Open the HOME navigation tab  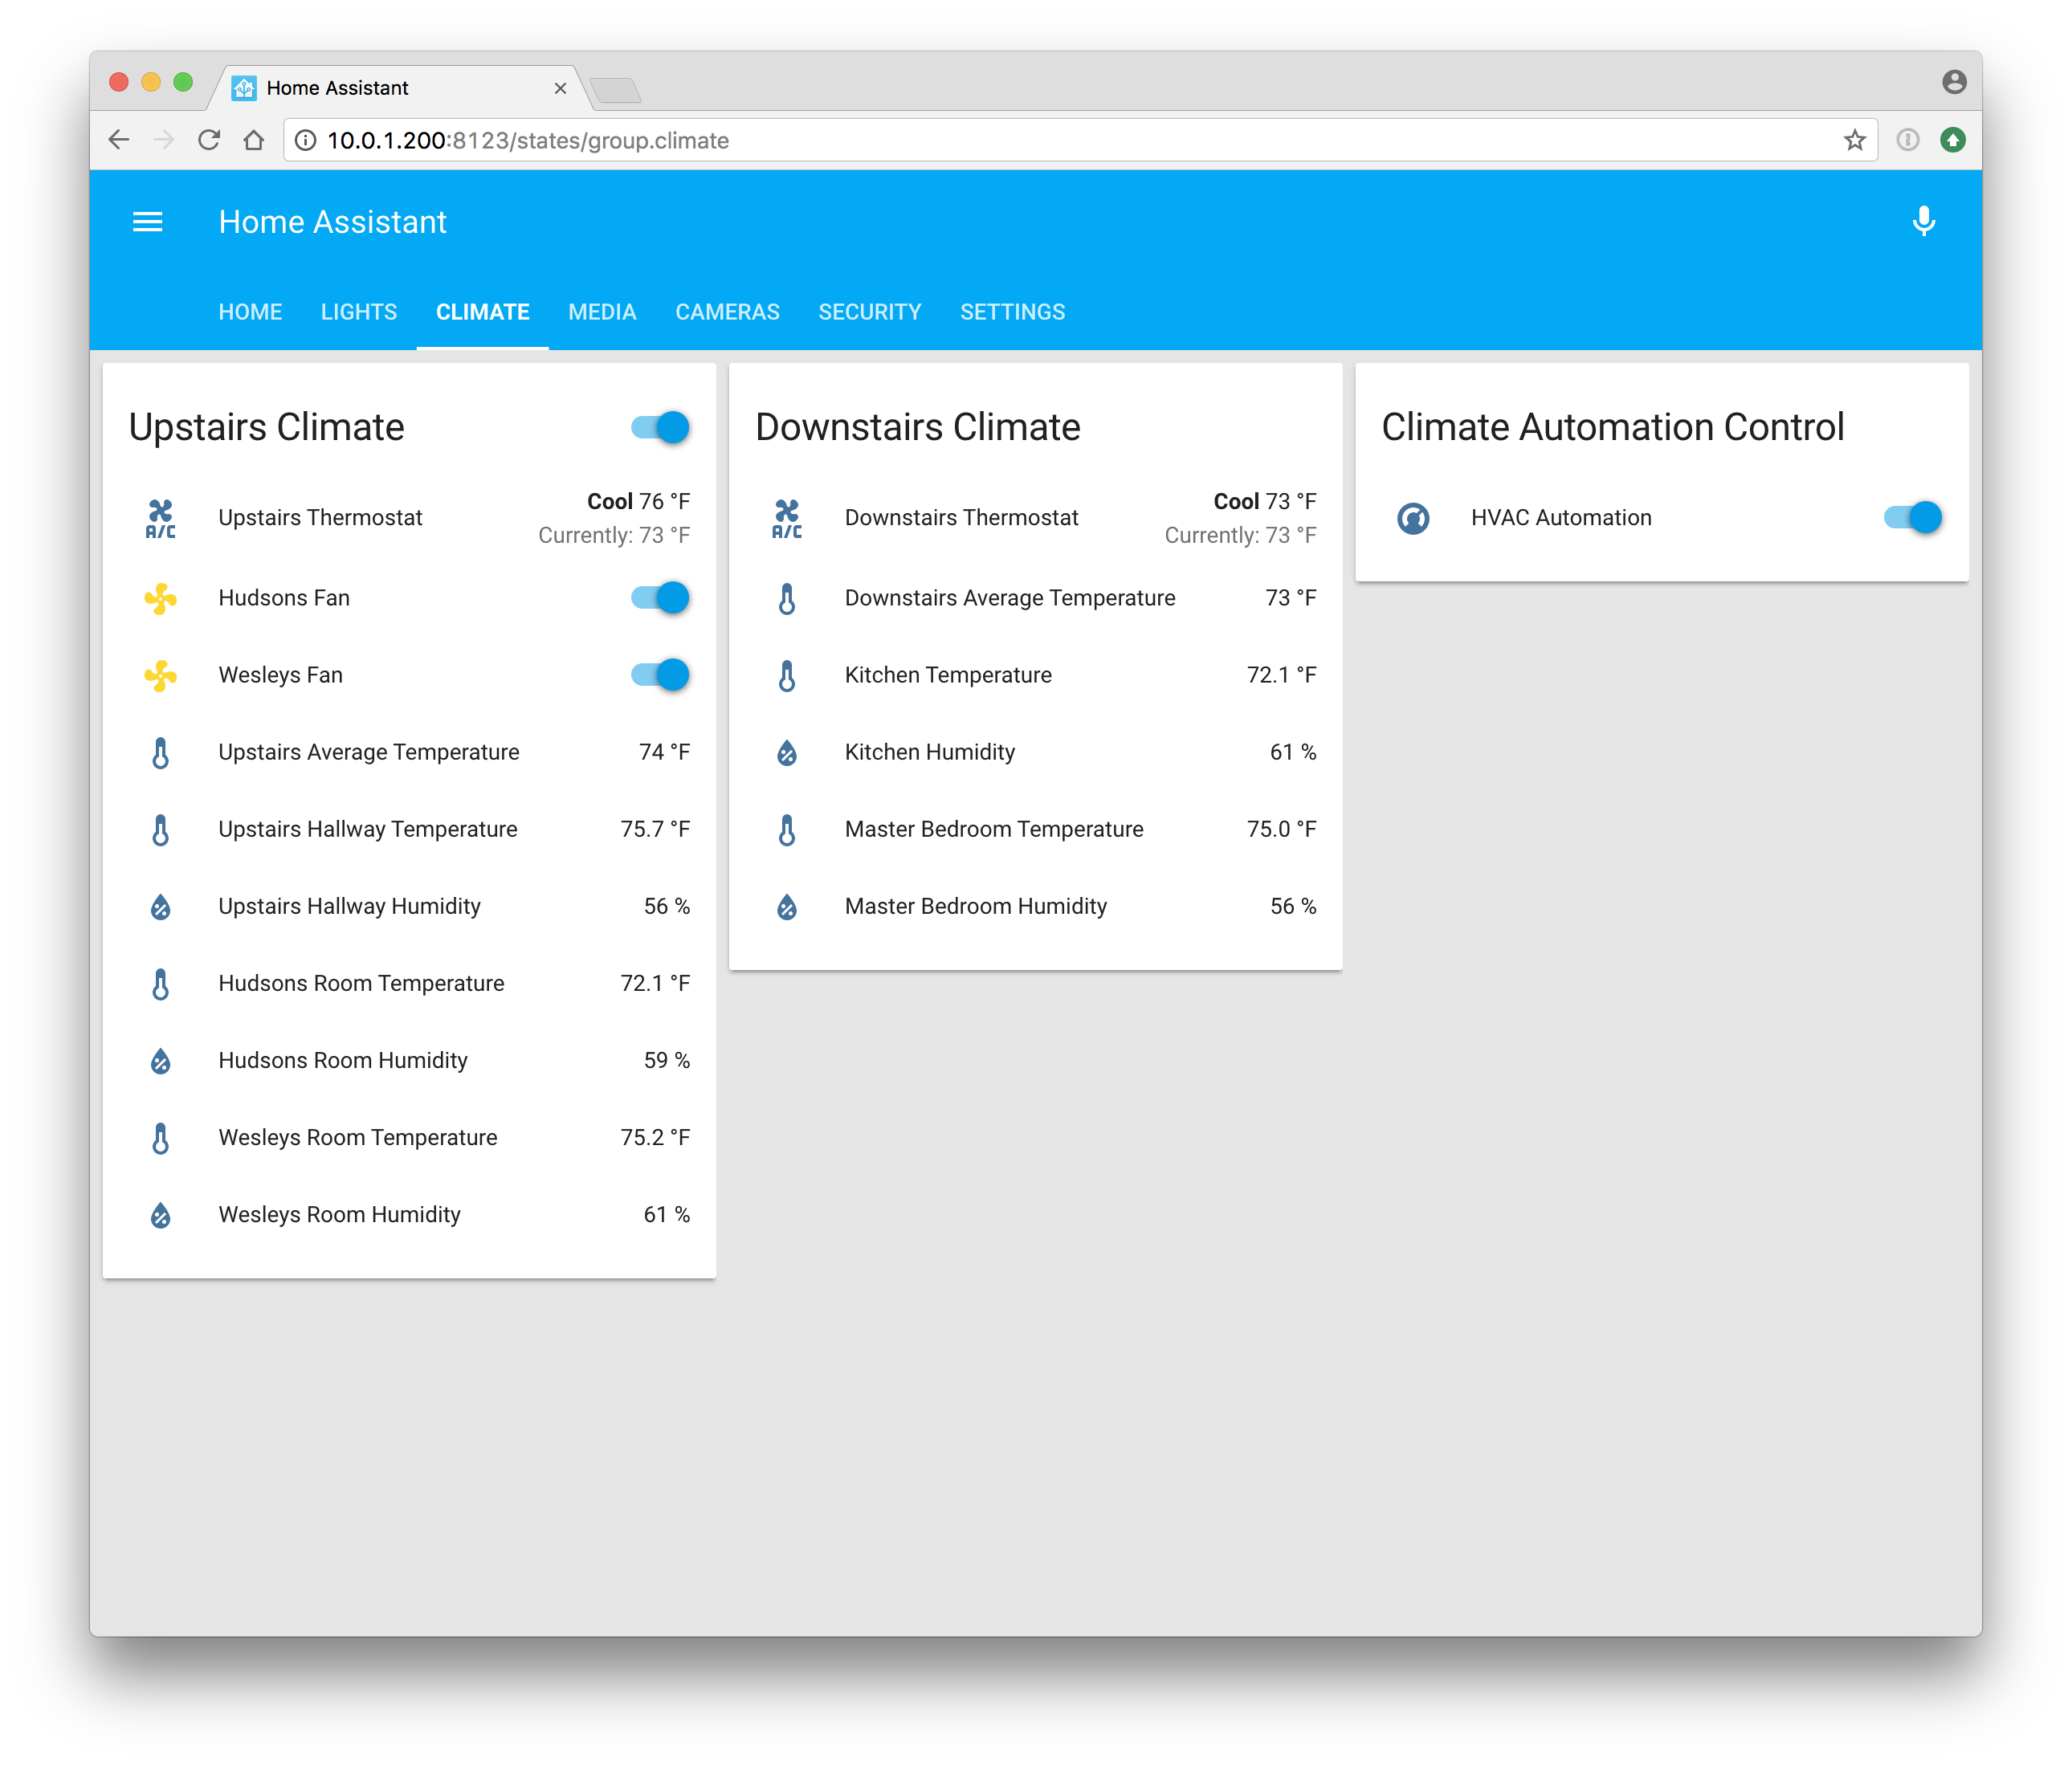click(249, 312)
